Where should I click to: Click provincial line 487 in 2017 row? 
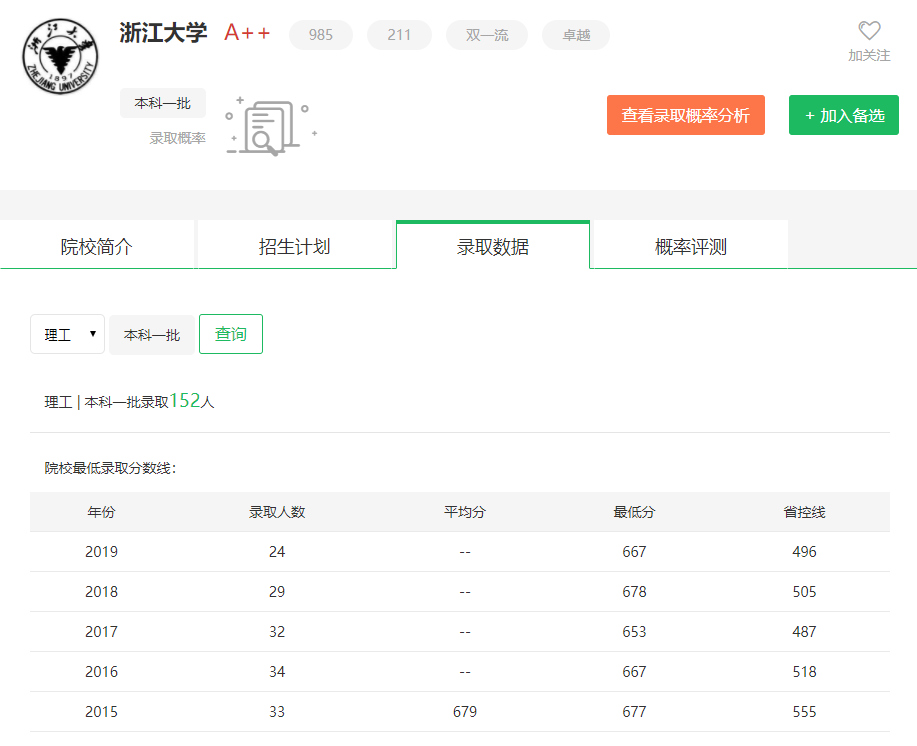coord(804,631)
